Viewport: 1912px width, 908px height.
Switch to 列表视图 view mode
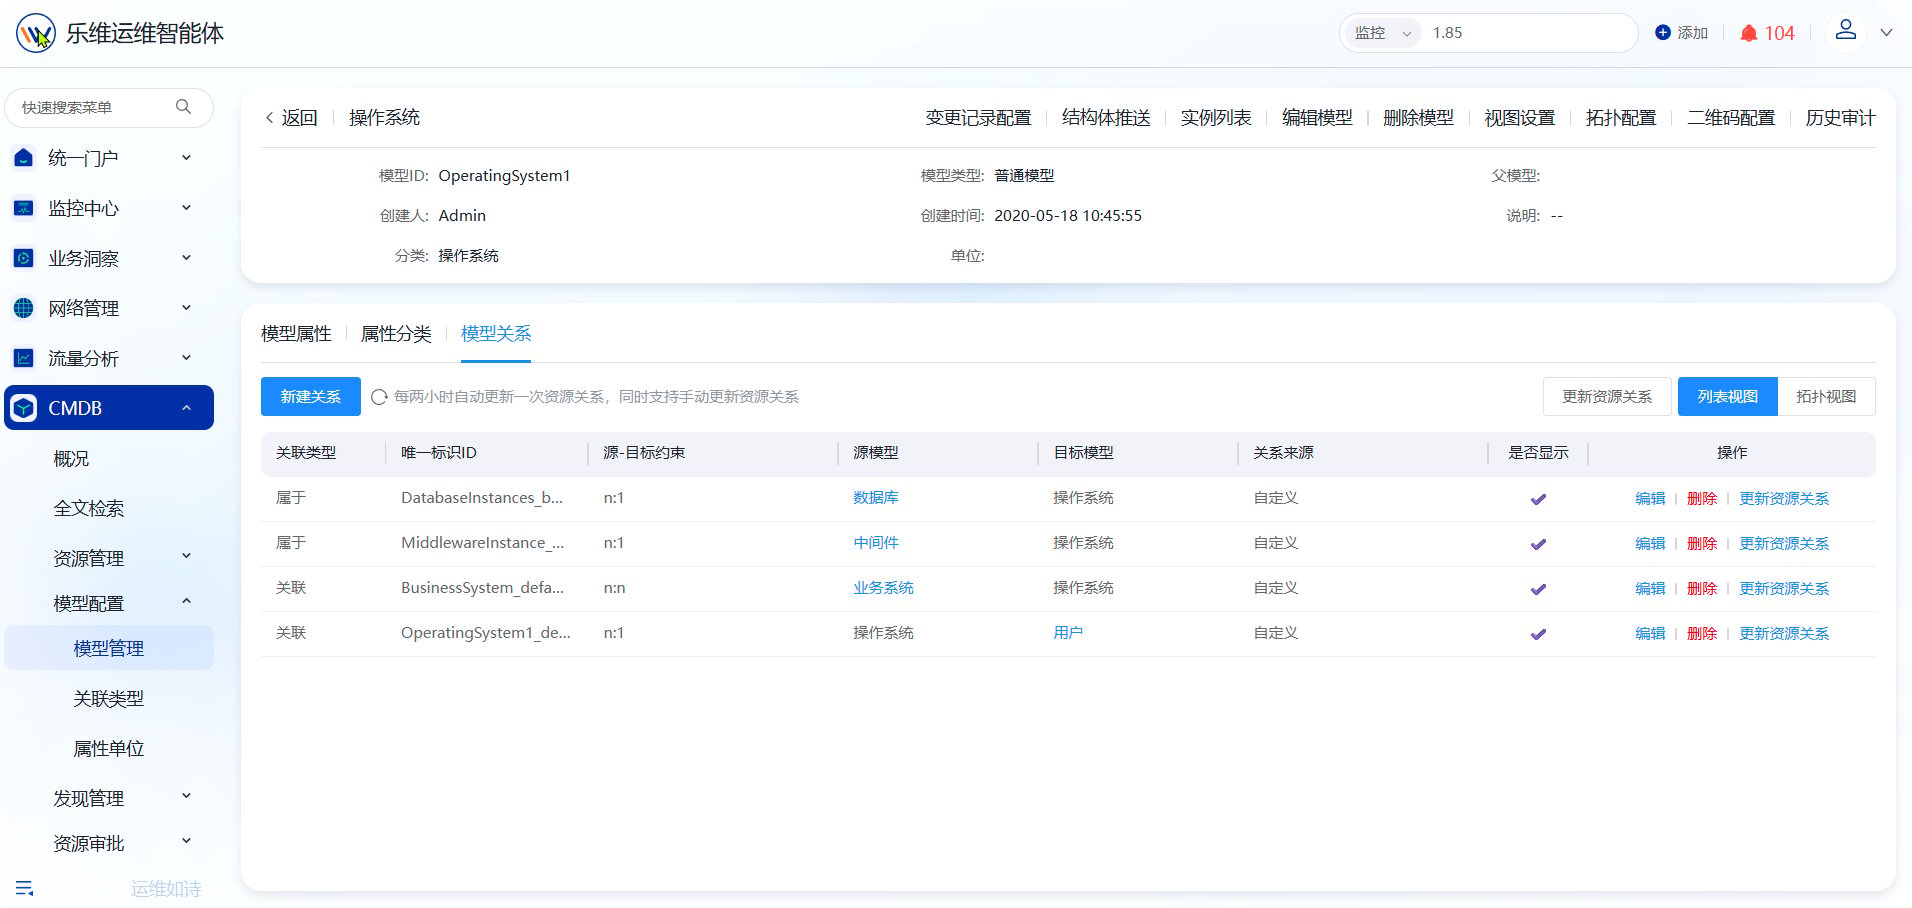click(1727, 396)
